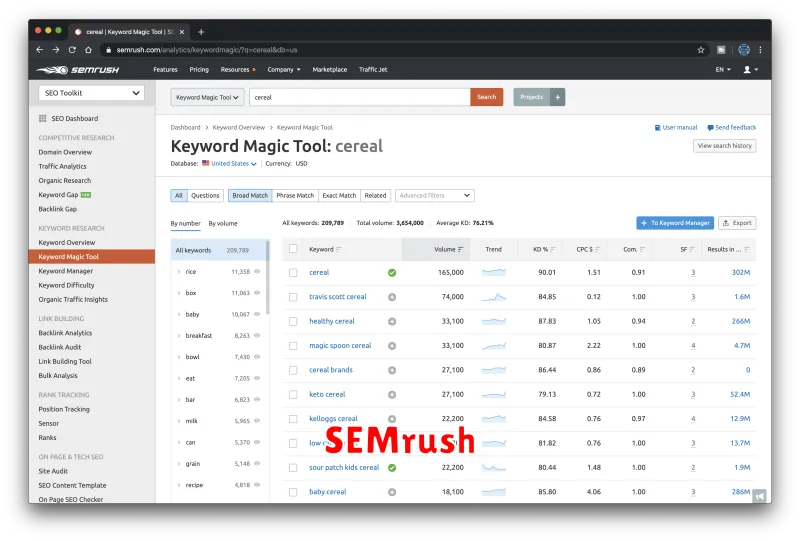Sort by Volume column sort icon

(460, 249)
